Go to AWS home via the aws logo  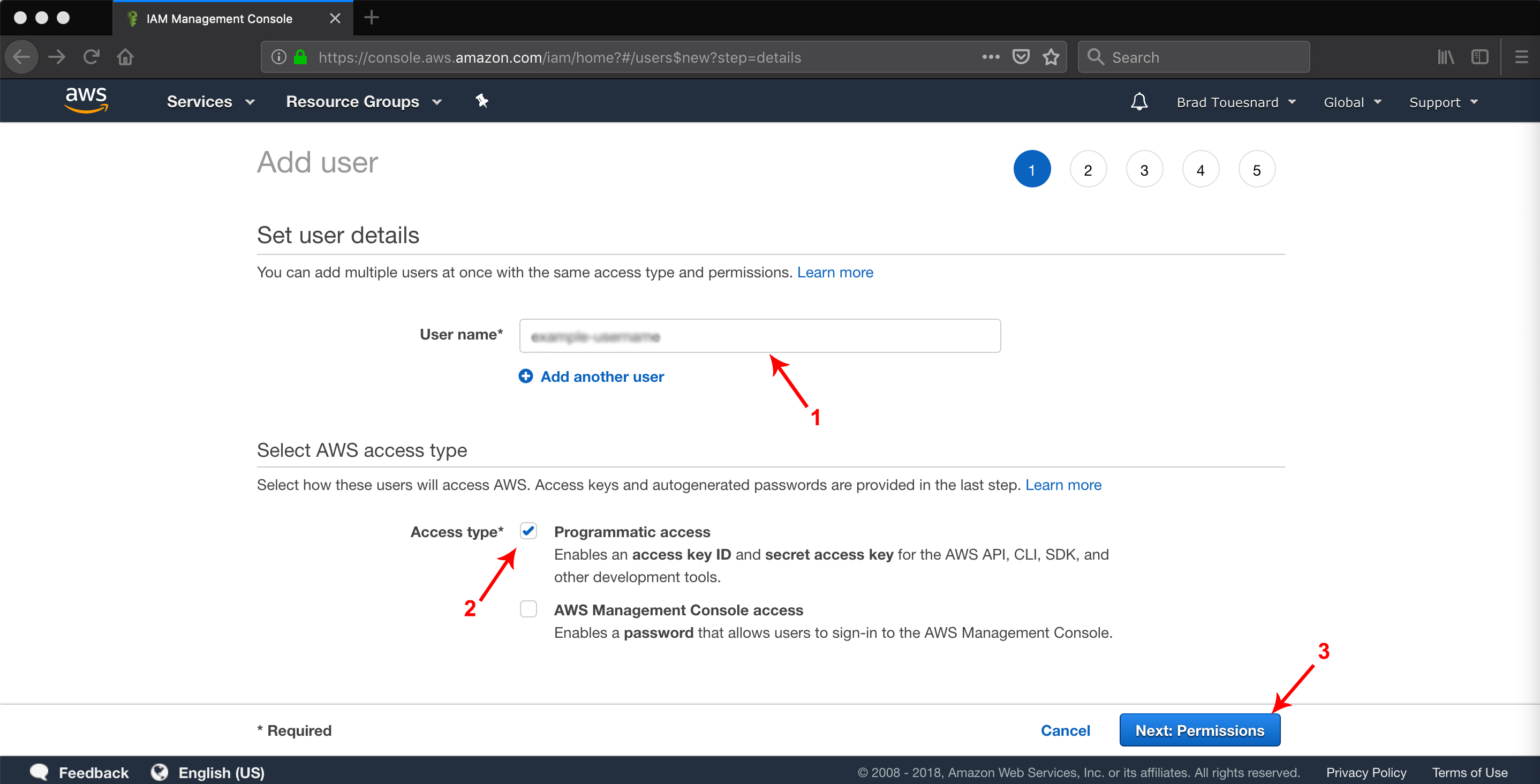click(x=86, y=100)
